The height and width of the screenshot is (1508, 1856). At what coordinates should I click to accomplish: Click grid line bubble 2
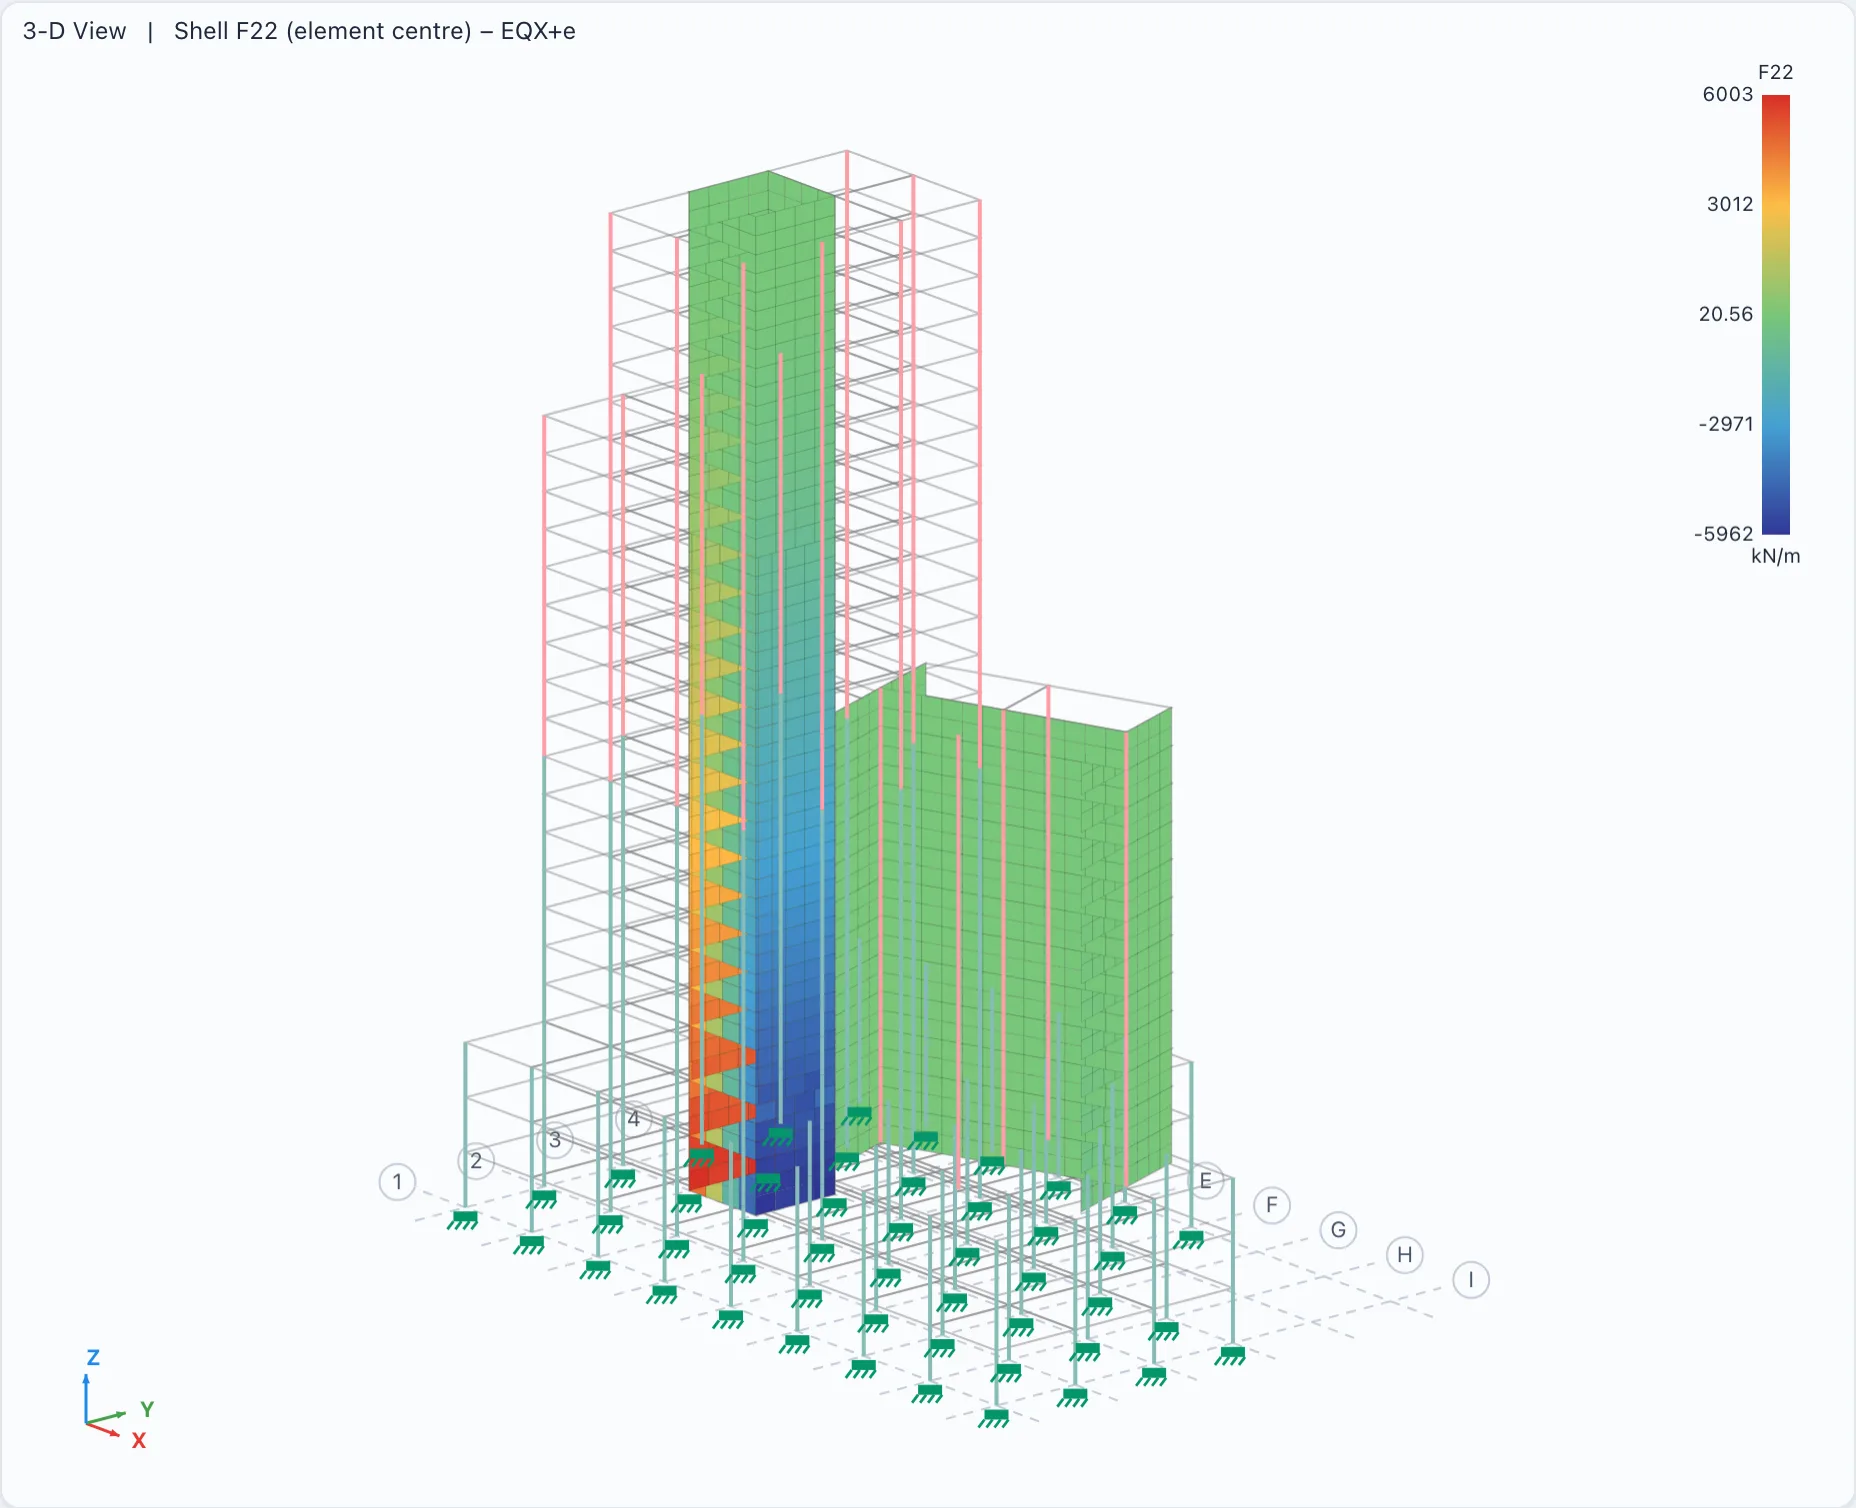click(x=476, y=1161)
